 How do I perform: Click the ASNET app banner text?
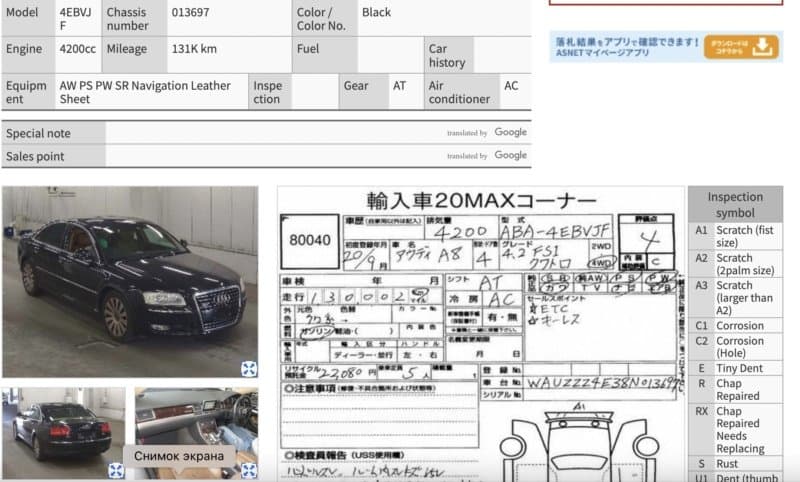pyautogui.click(x=627, y=47)
